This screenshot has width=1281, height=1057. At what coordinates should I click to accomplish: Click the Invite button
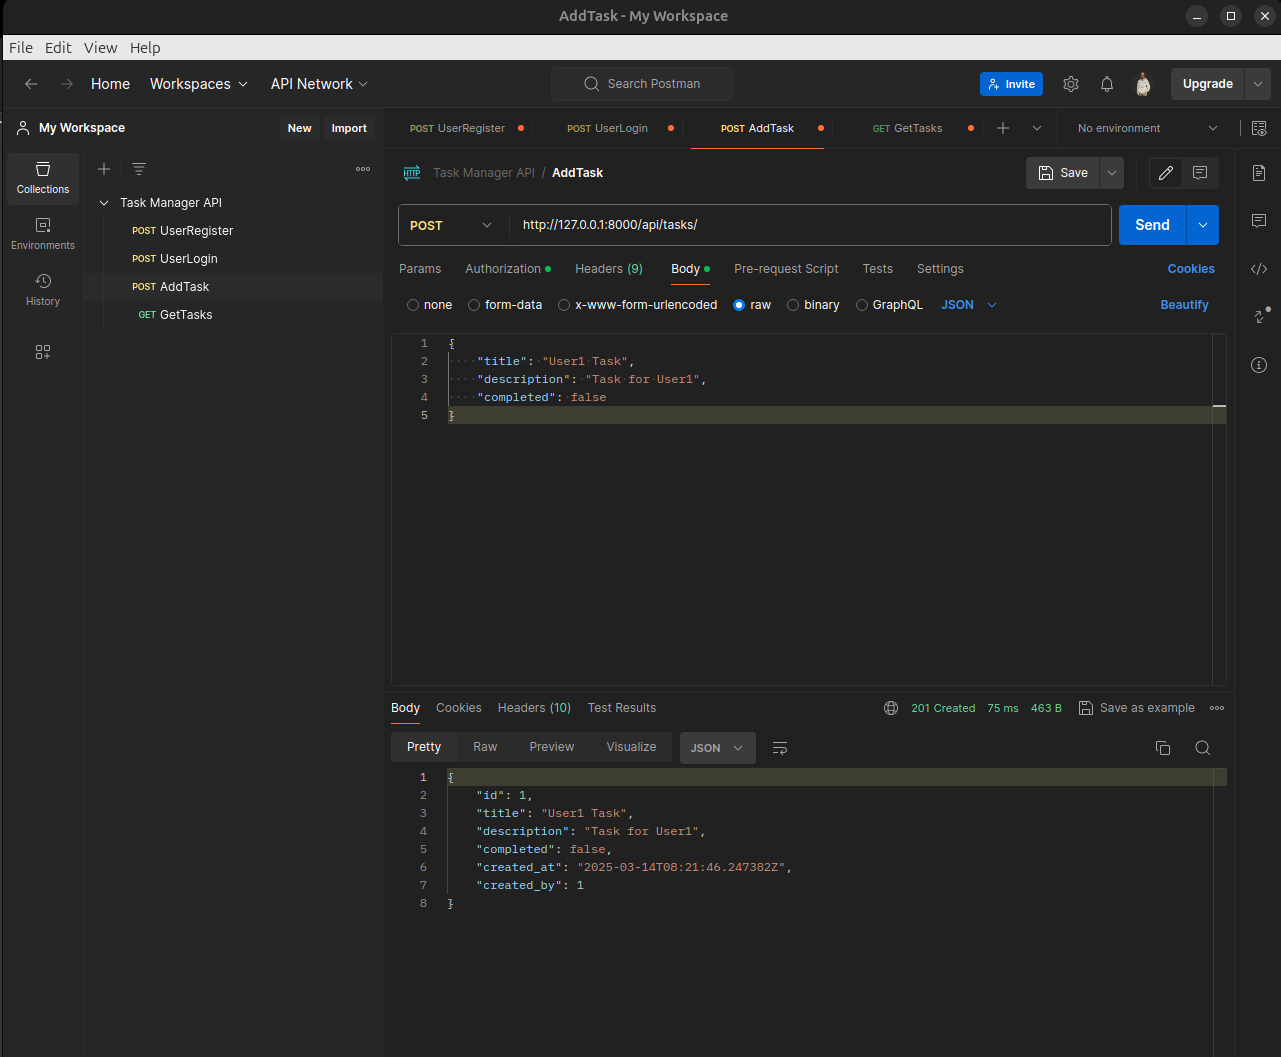(x=1011, y=84)
